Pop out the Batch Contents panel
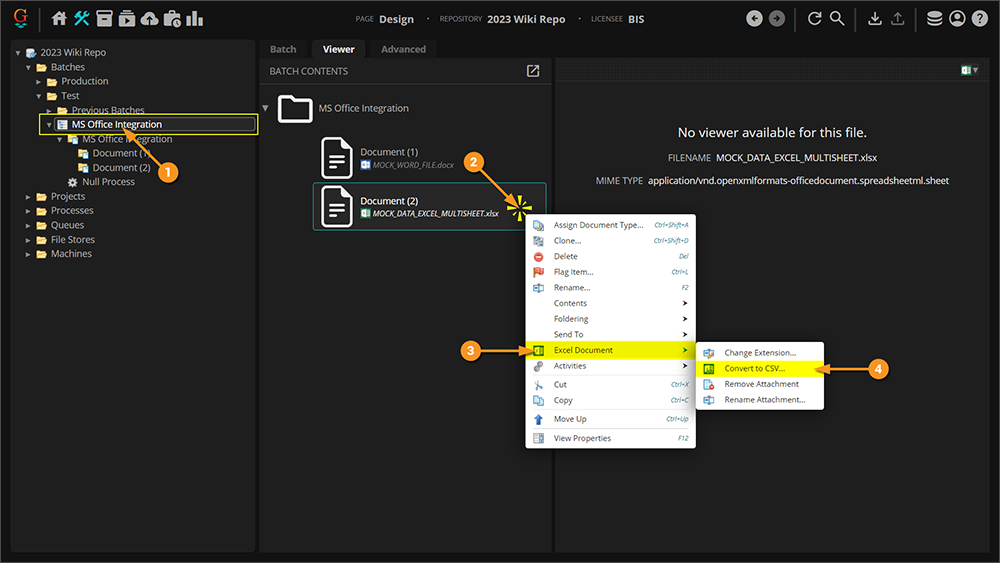The image size is (1000, 563). tap(533, 71)
